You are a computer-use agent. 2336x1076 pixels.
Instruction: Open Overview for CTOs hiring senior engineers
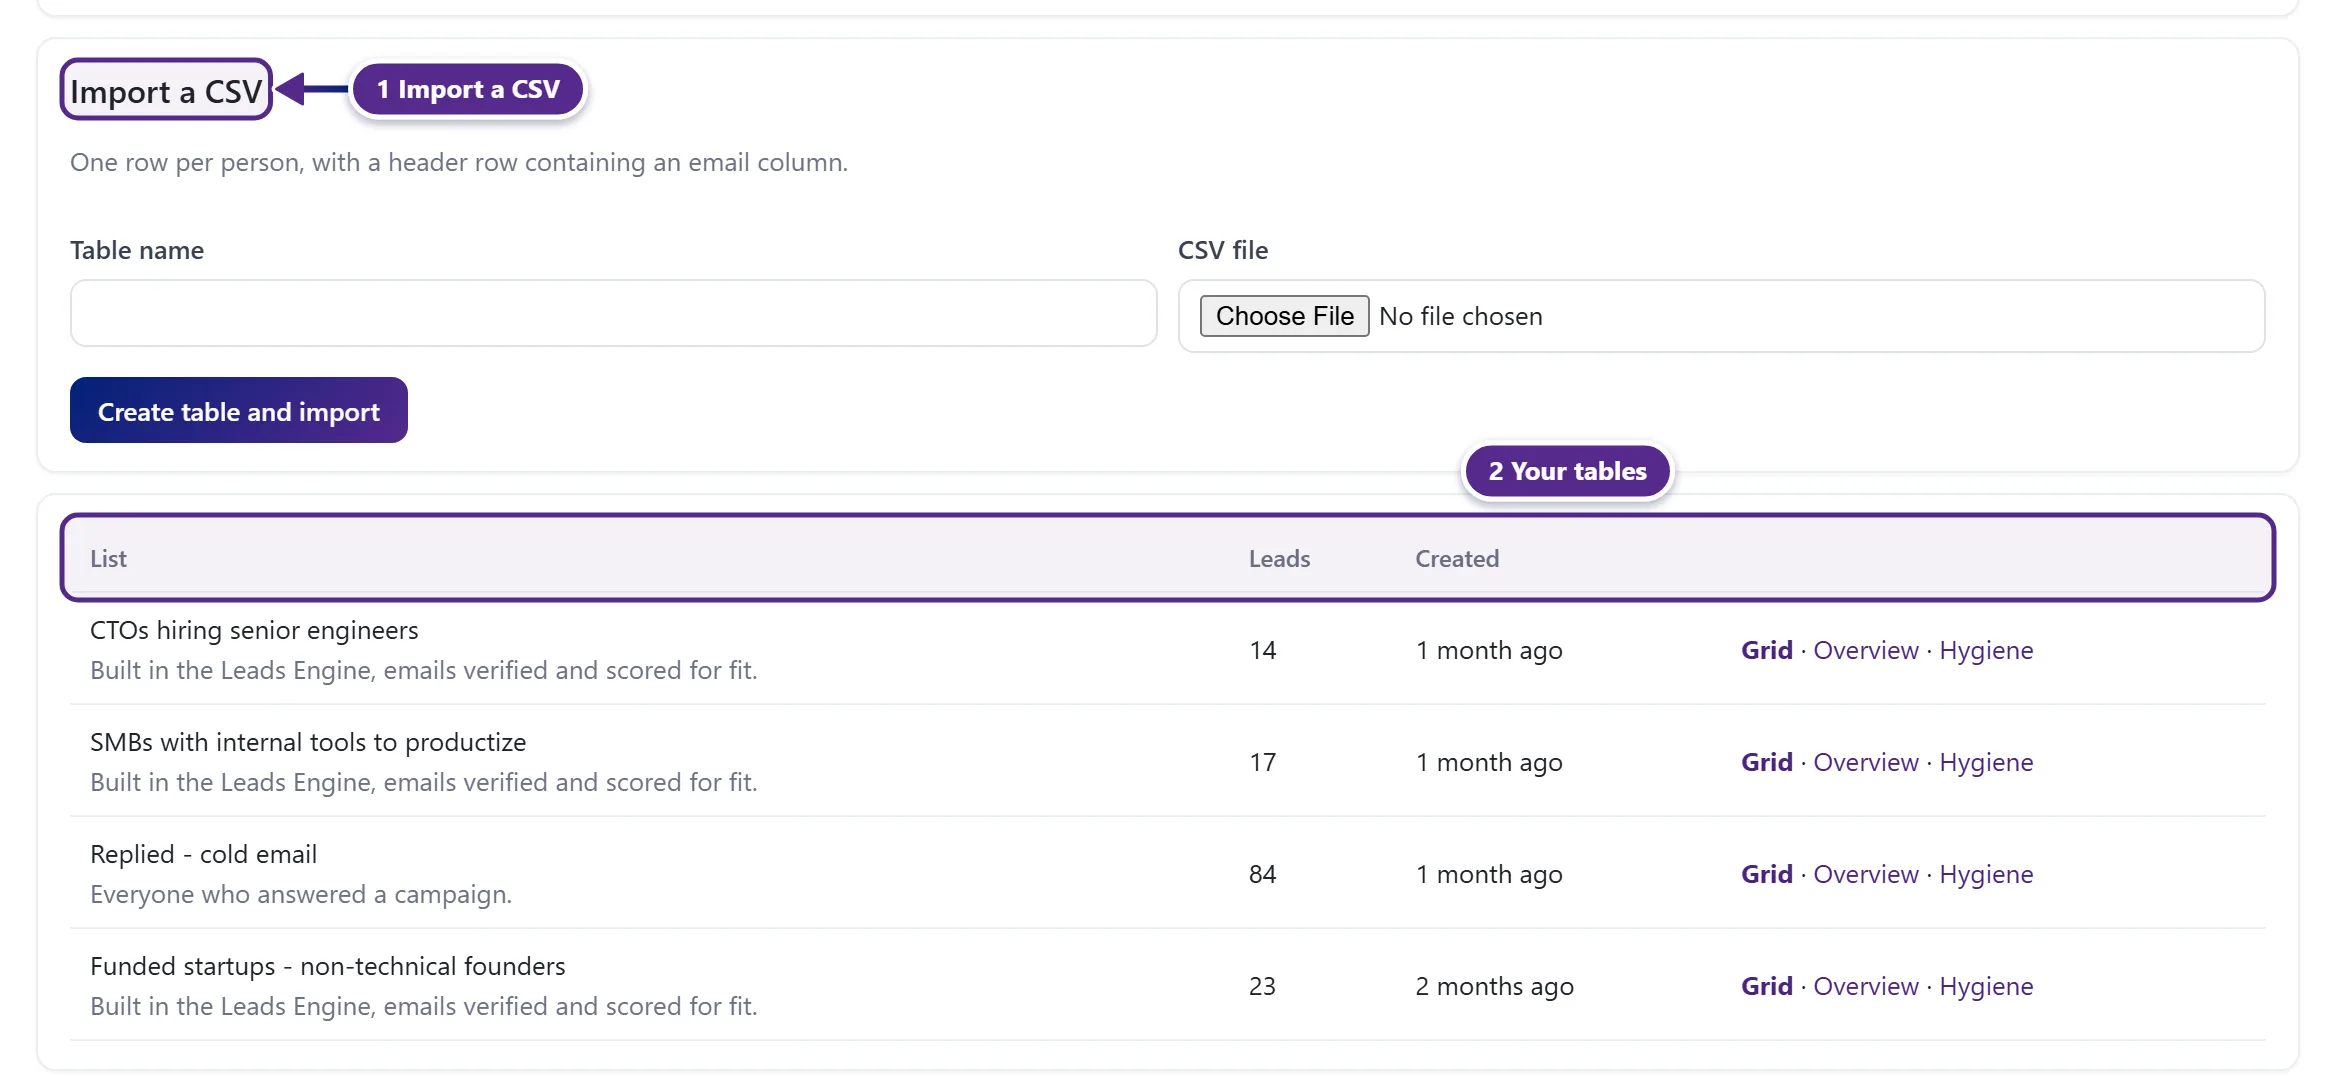point(1866,650)
